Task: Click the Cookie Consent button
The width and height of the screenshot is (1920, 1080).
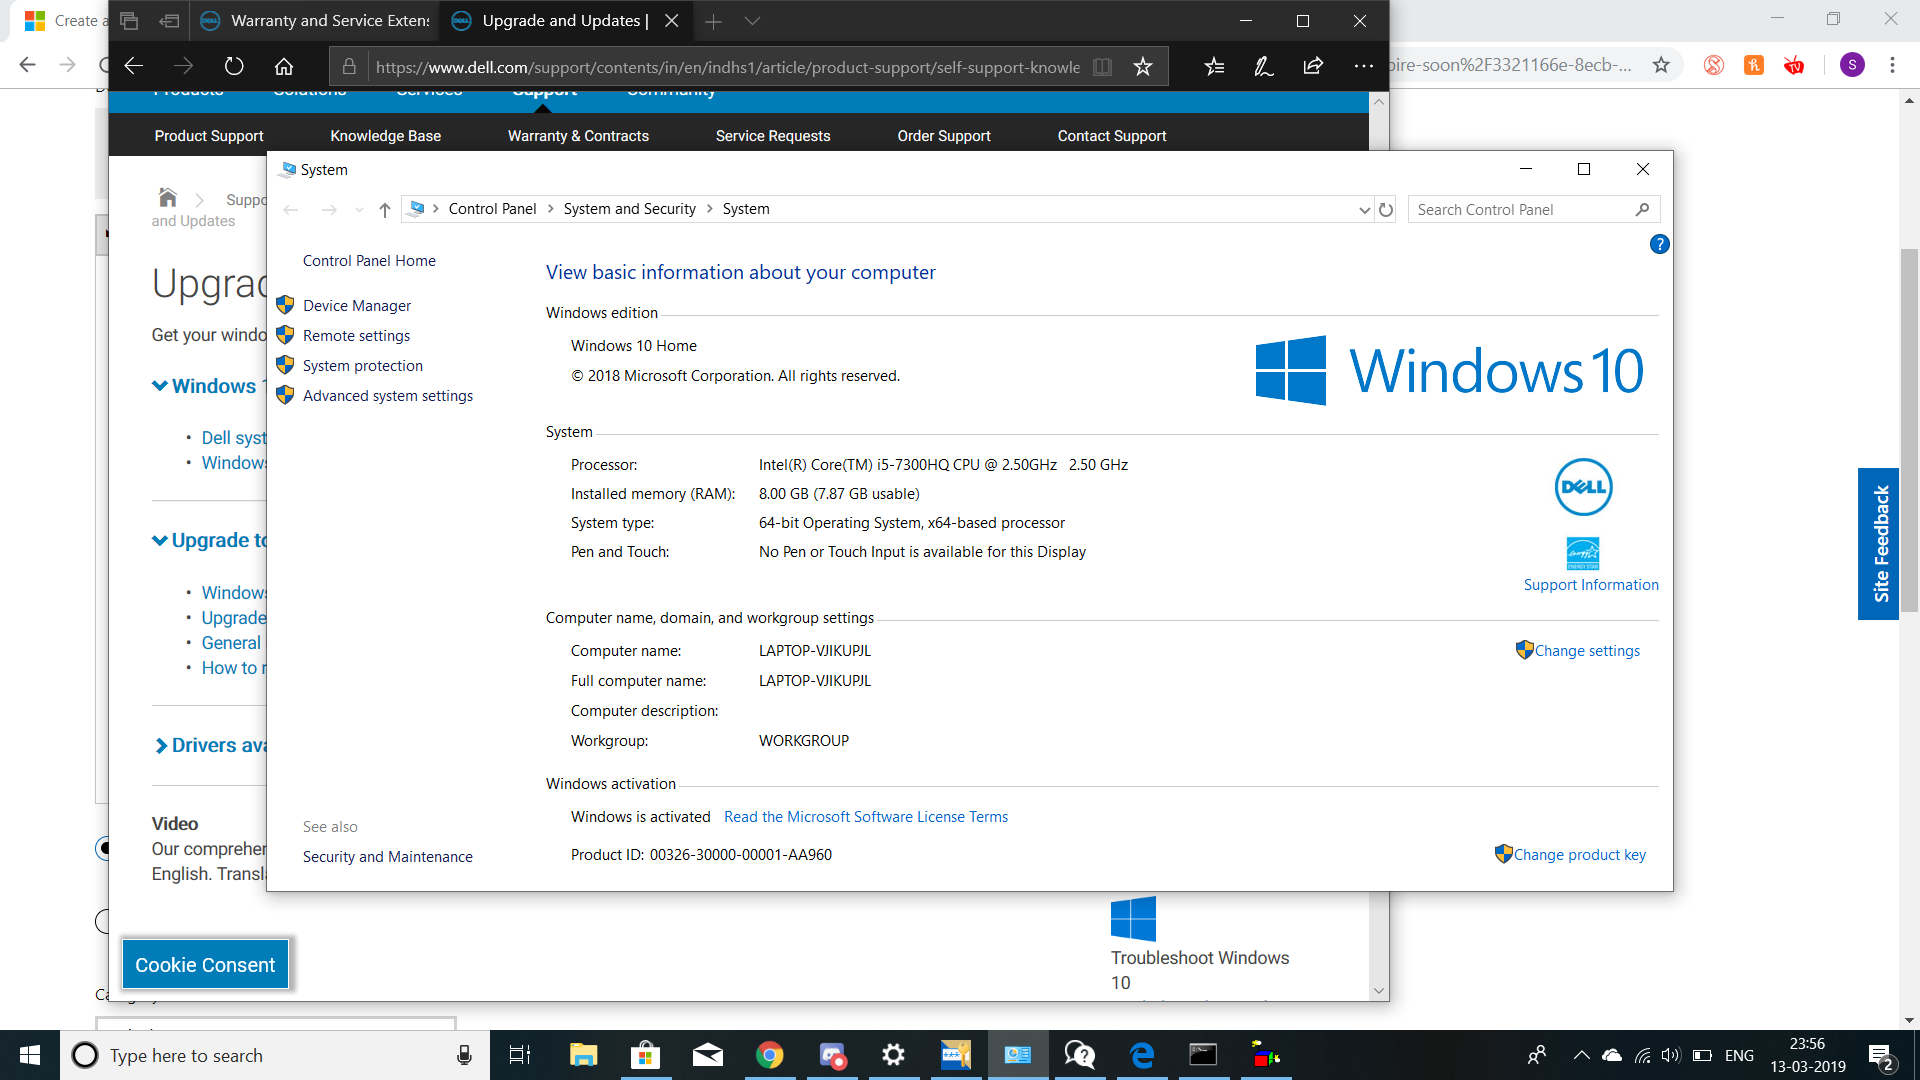Action: 205,964
